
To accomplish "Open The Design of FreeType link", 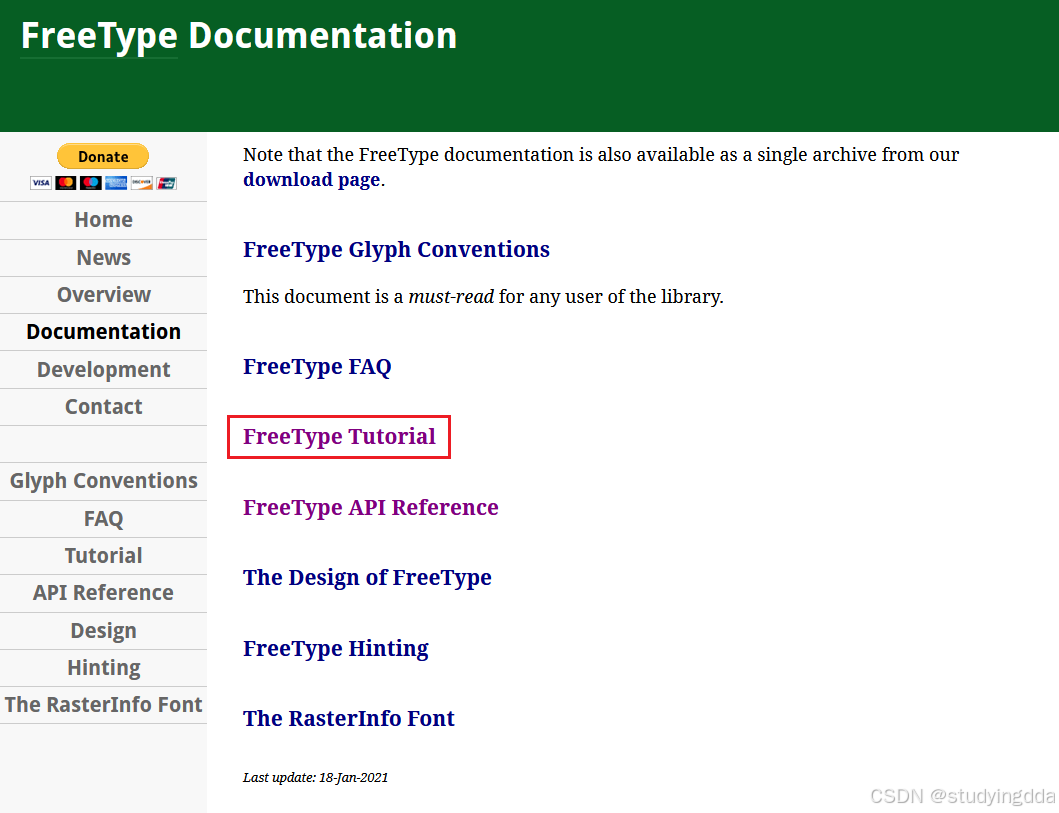I will 367,578.
